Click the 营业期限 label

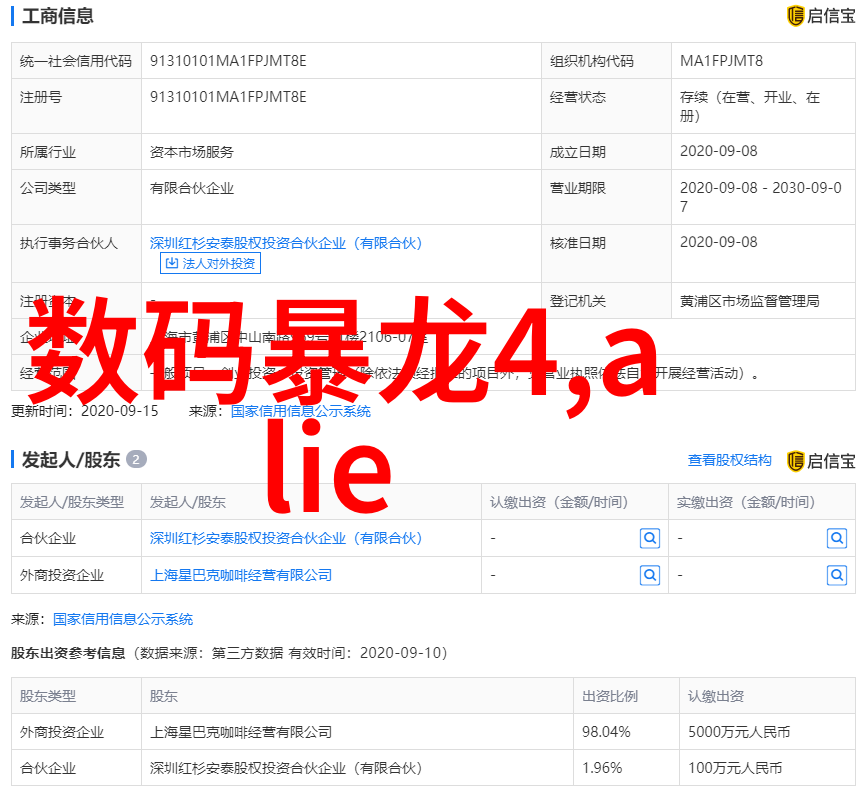(x=577, y=188)
